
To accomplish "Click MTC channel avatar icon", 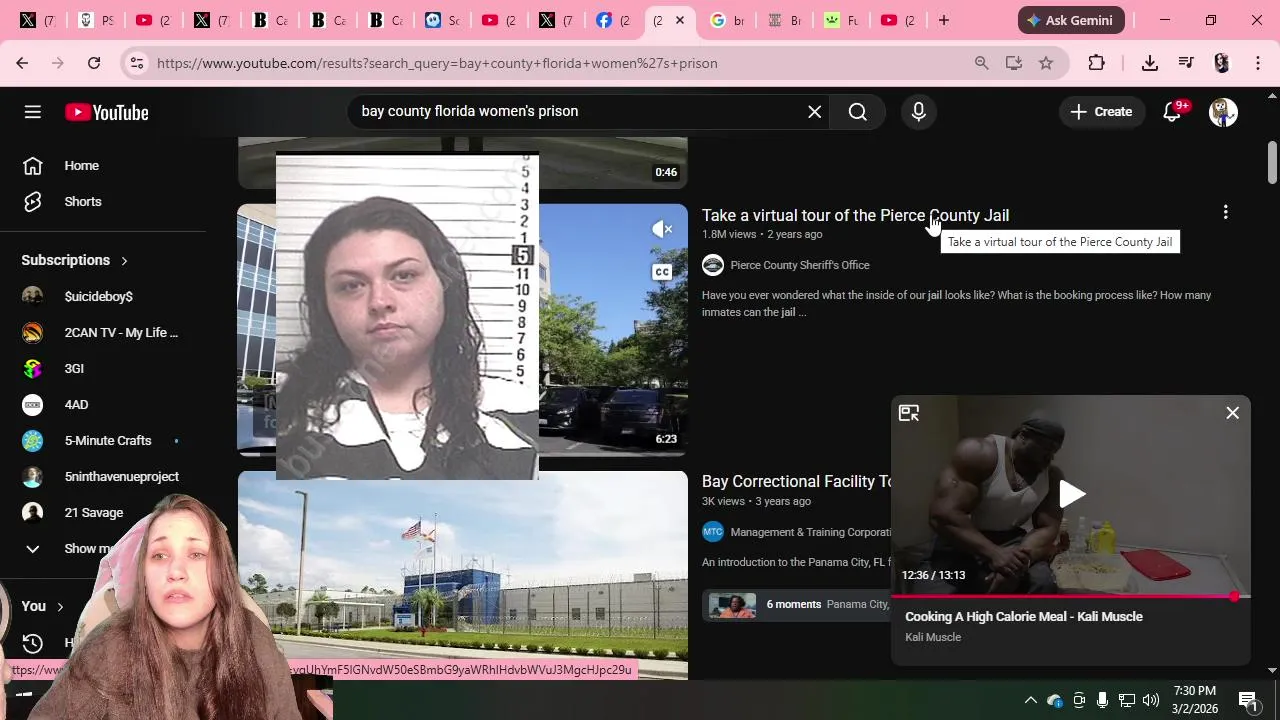I will tap(713, 532).
